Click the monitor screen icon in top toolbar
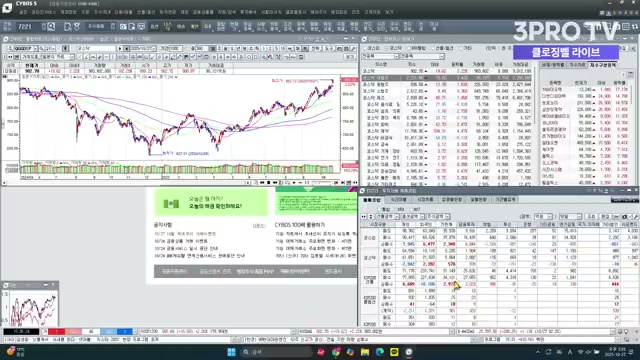This screenshot has width=640, height=360. 141,27
